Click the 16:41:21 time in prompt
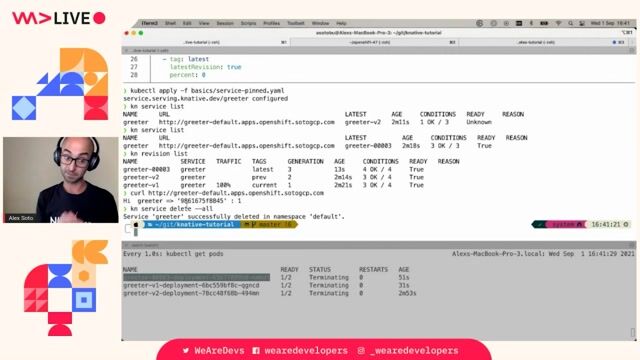640x360 pixels. (x=606, y=224)
